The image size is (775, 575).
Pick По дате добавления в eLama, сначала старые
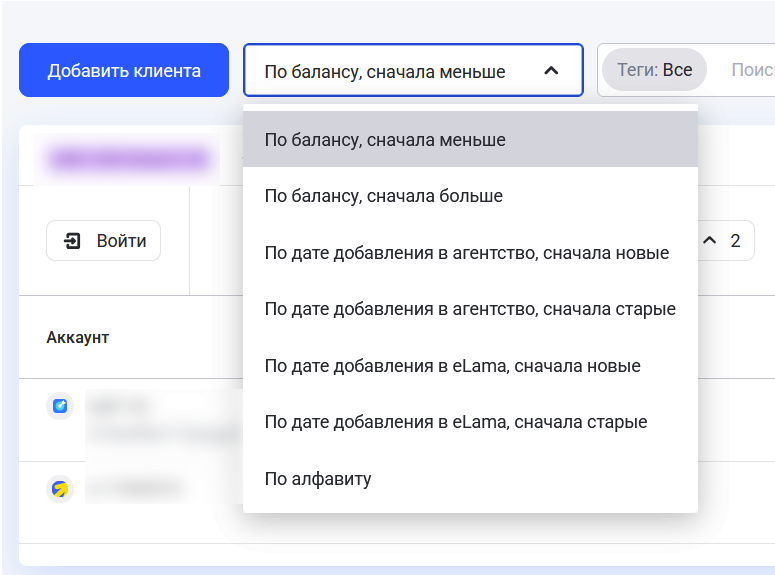(x=470, y=422)
